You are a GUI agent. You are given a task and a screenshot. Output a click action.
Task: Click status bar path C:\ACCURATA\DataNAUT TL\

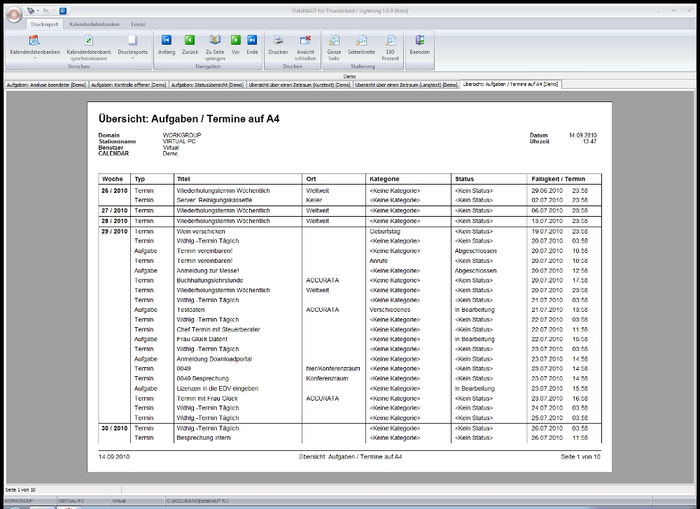point(197,501)
